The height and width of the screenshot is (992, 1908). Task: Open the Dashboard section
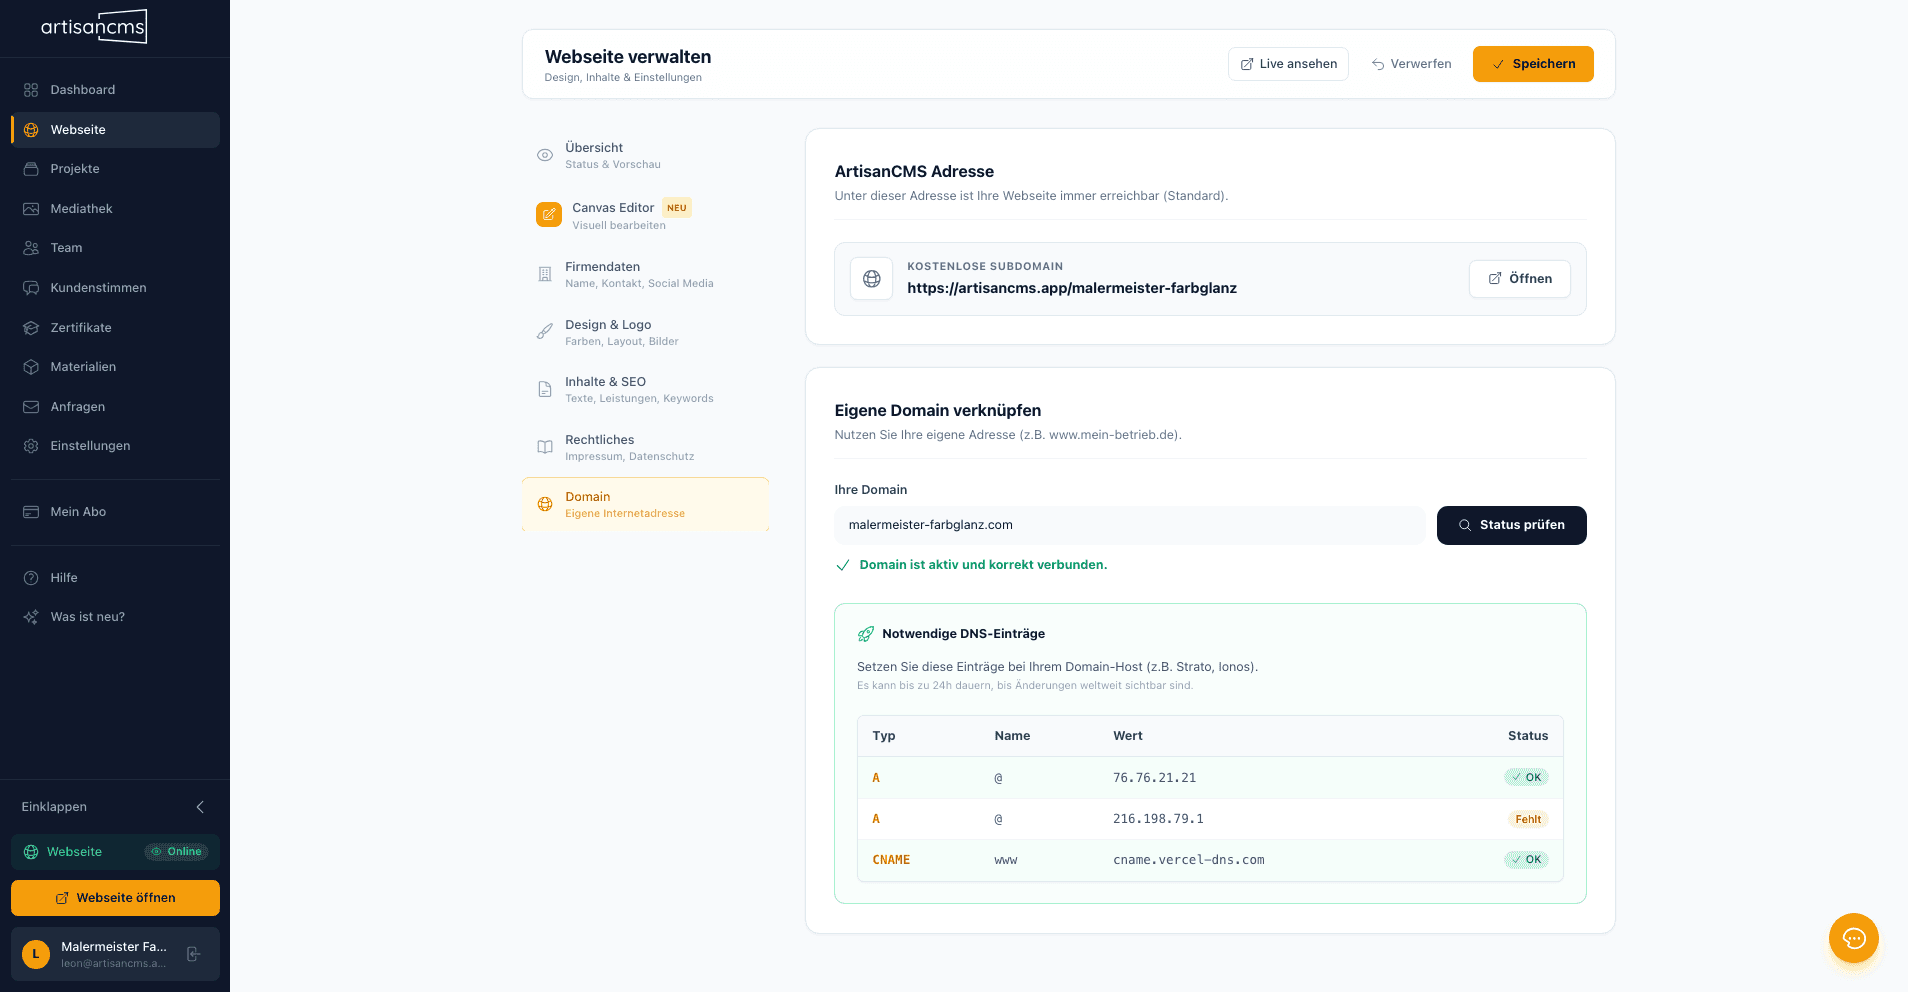coord(80,90)
